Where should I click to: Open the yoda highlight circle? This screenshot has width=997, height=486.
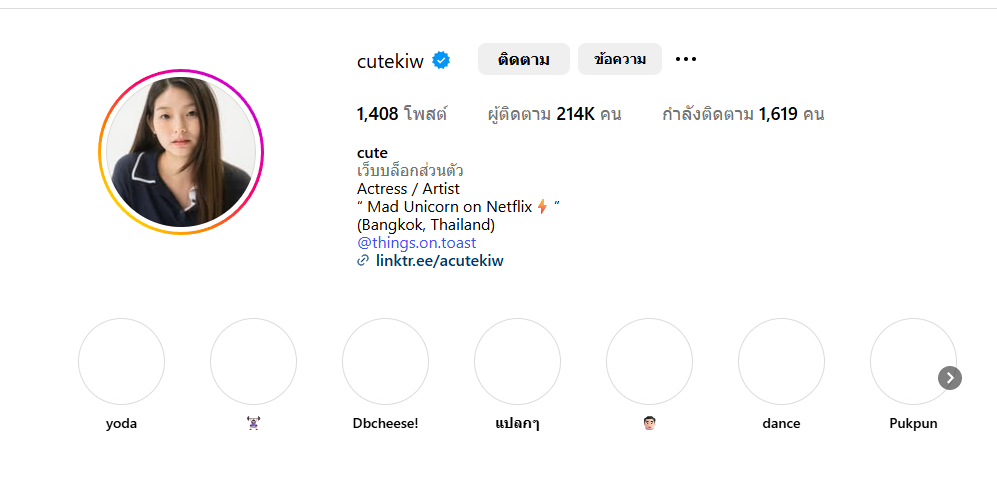(121, 361)
